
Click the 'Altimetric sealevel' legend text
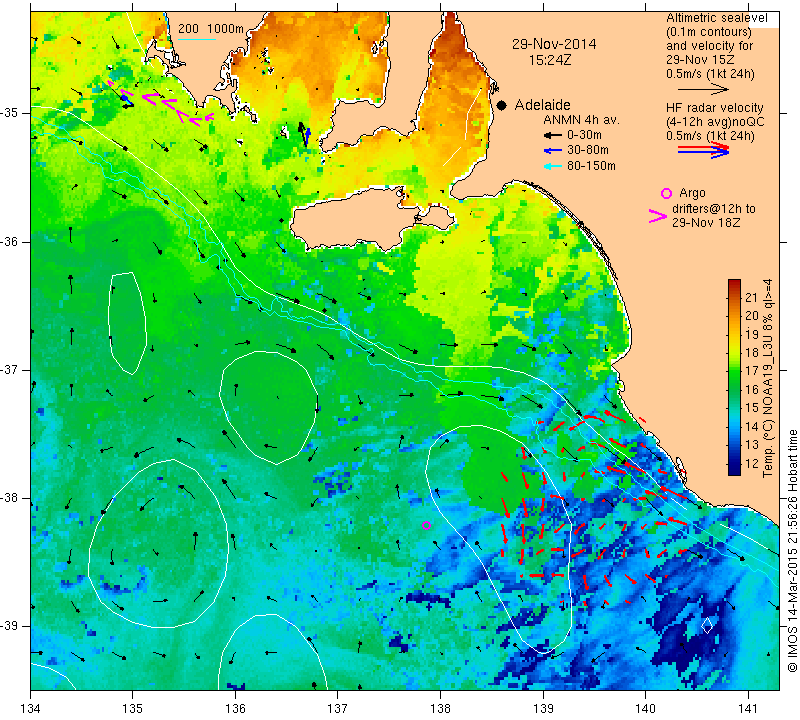click(x=717, y=18)
